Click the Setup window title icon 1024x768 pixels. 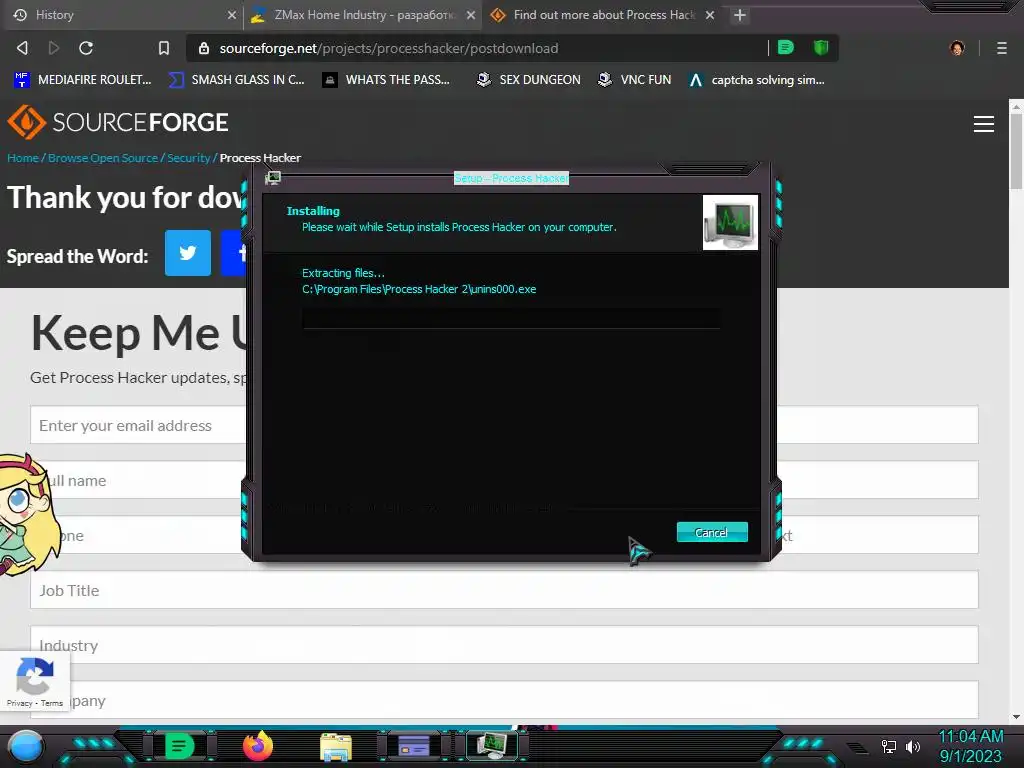tap(273, 178)
